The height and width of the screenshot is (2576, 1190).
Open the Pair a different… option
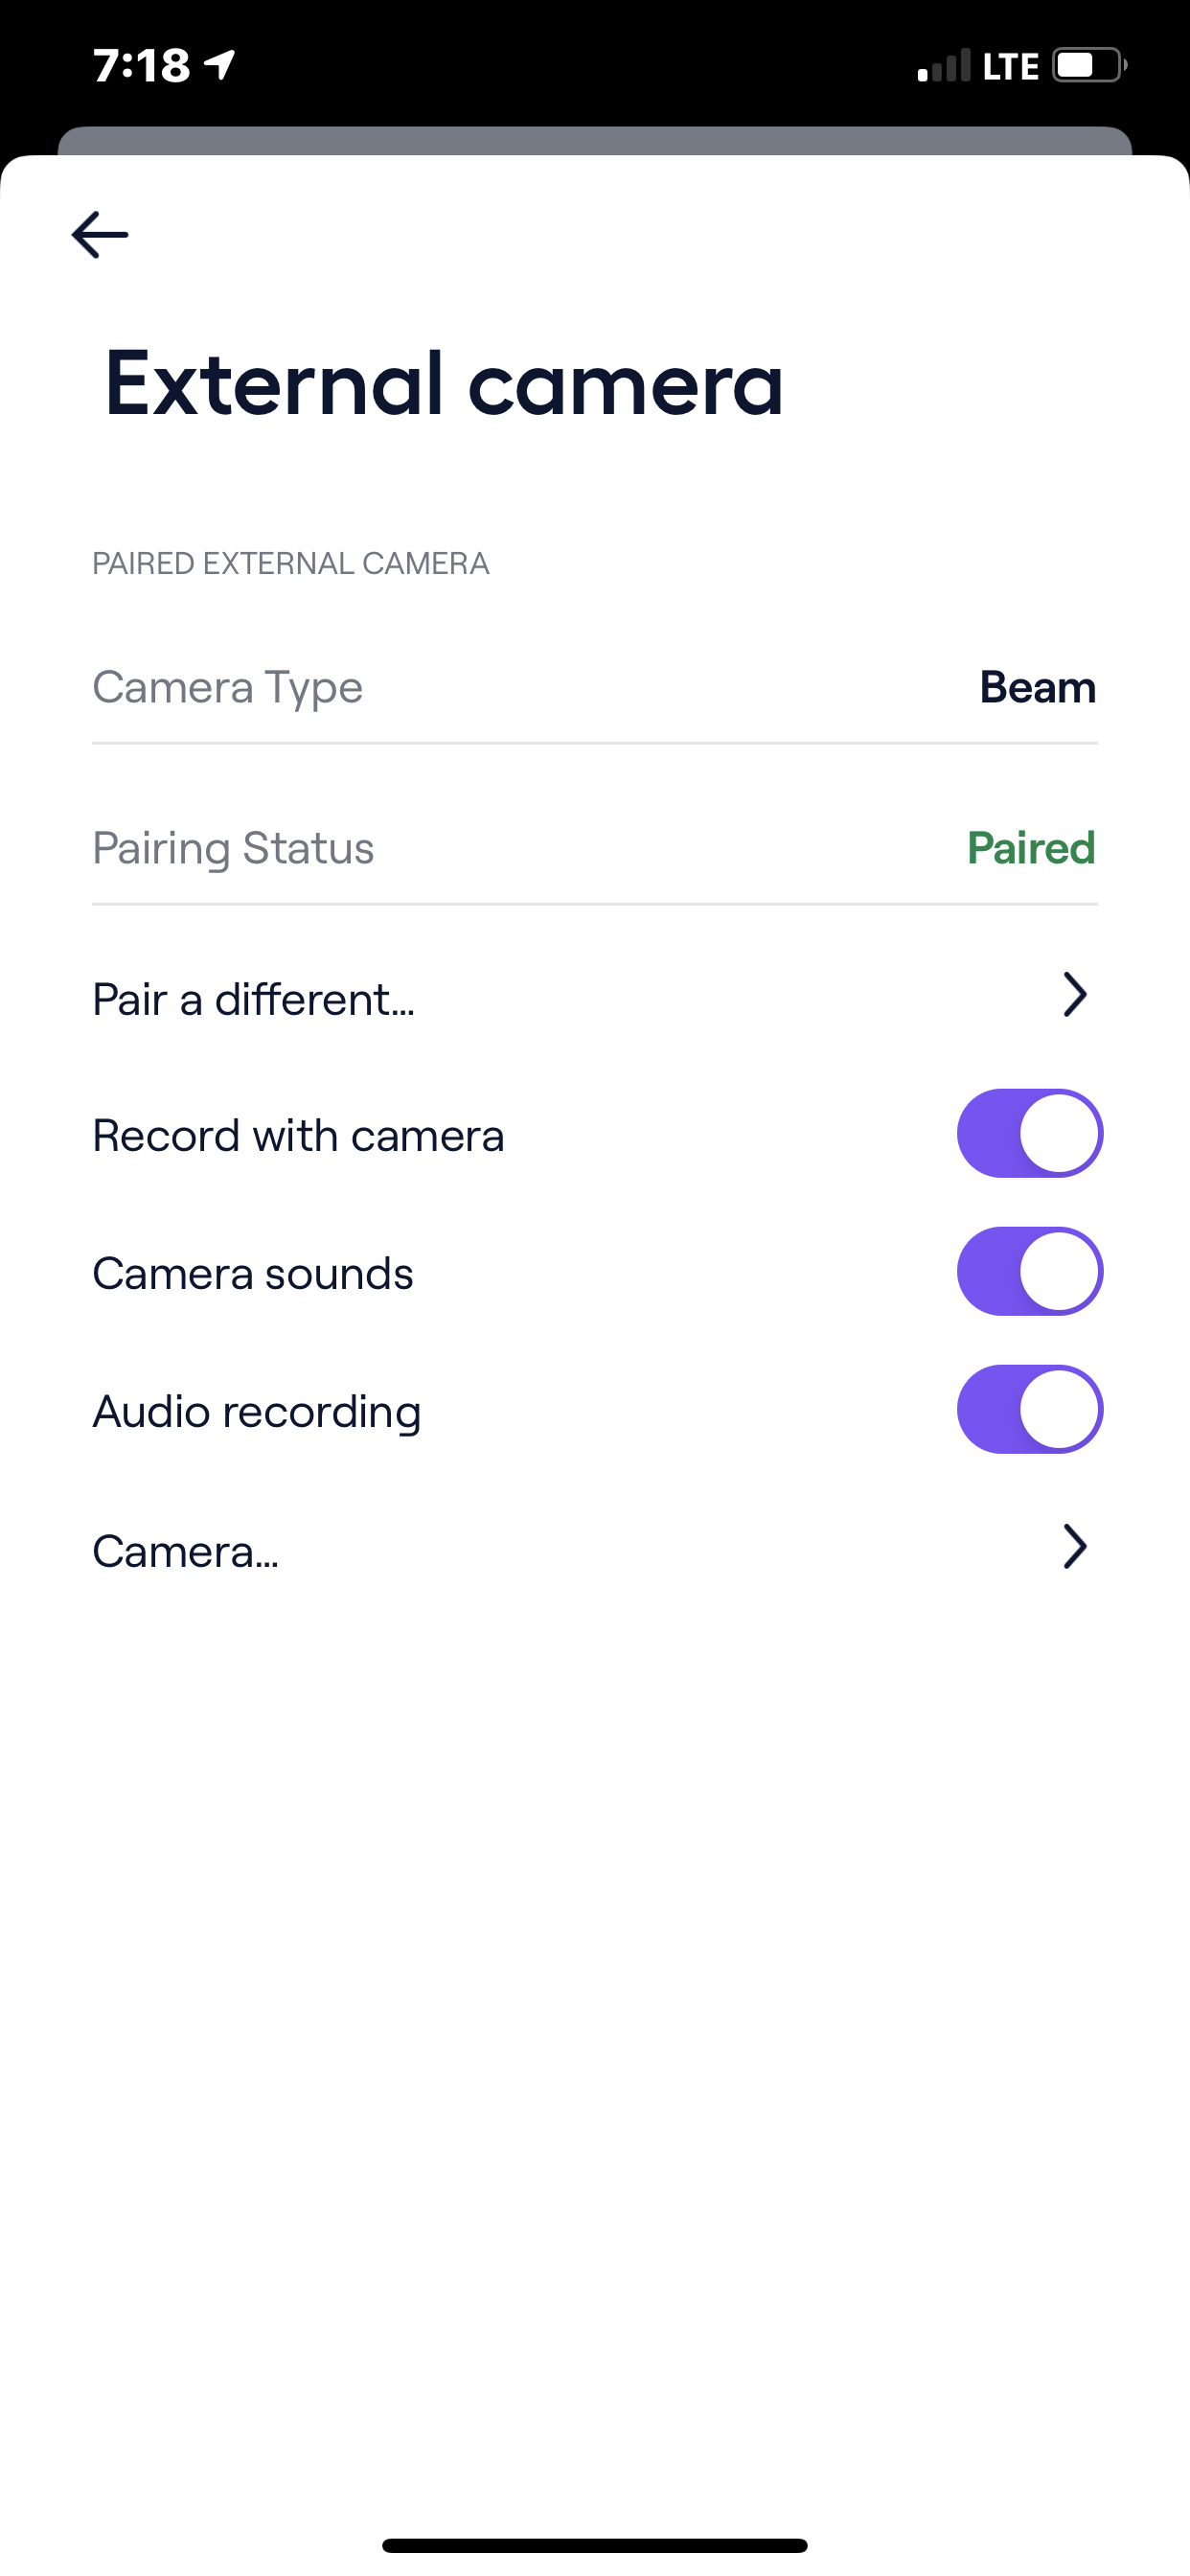click(x=254, y=999)
